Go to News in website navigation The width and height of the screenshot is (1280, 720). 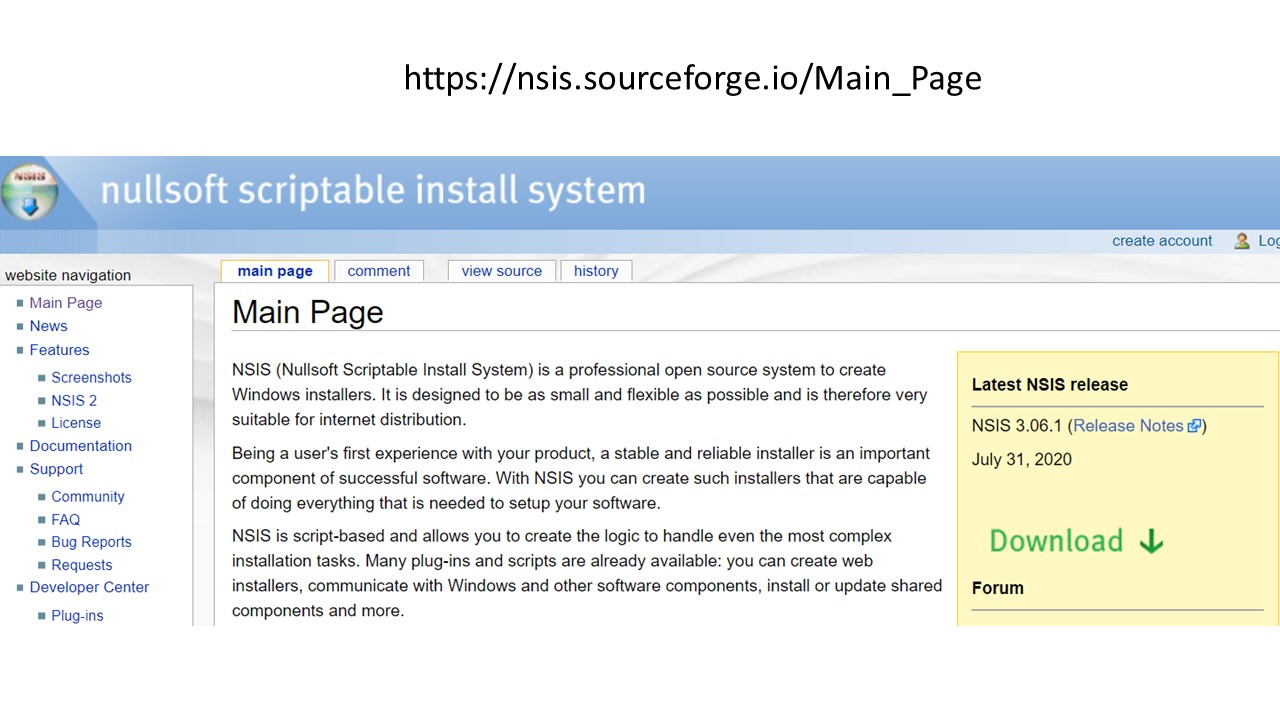(48, 326)
